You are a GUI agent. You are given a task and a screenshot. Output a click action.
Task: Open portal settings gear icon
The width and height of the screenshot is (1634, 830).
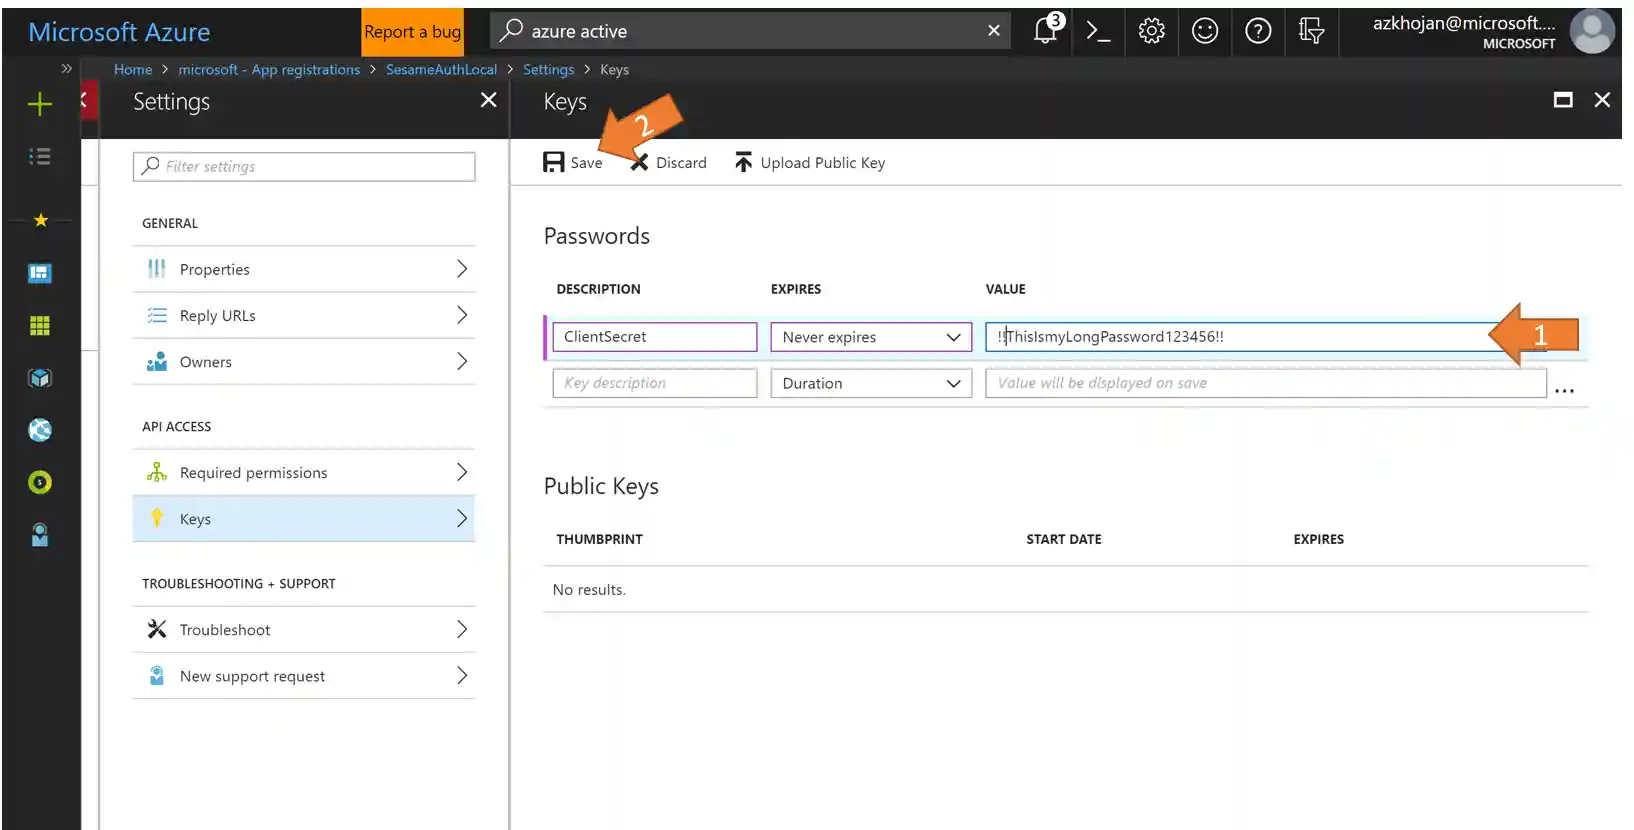(x=1151, y=31)
